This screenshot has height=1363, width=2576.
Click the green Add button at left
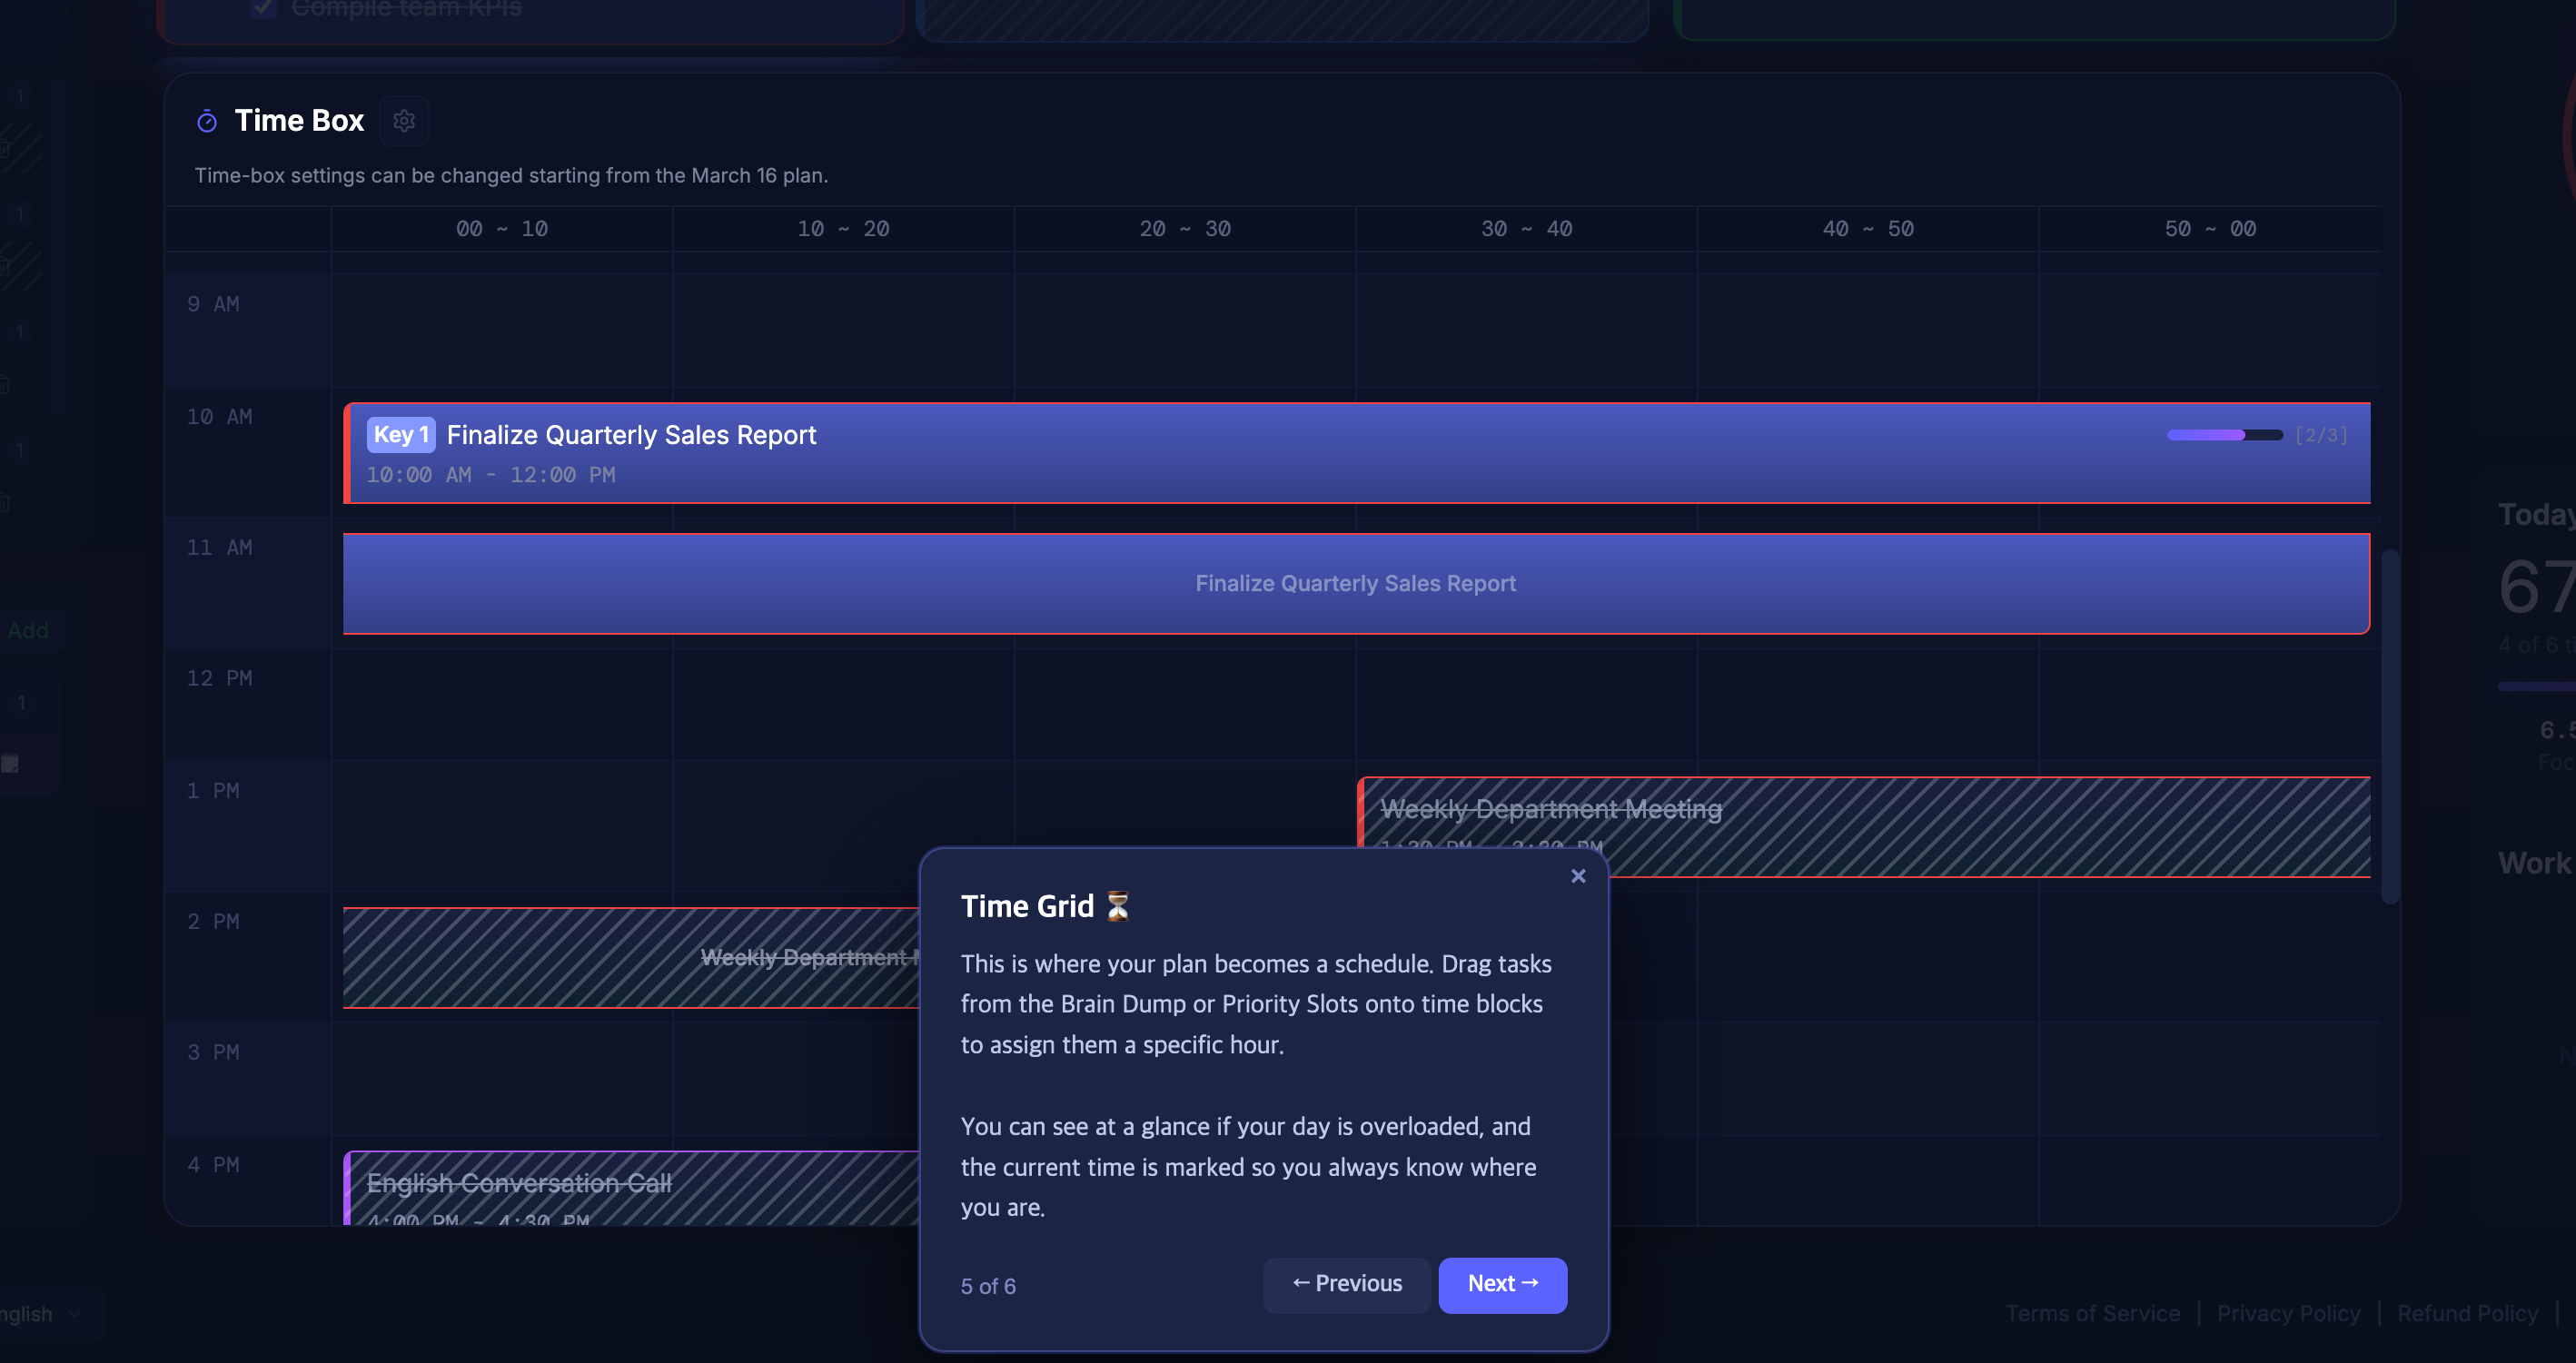tap(28, 631)
